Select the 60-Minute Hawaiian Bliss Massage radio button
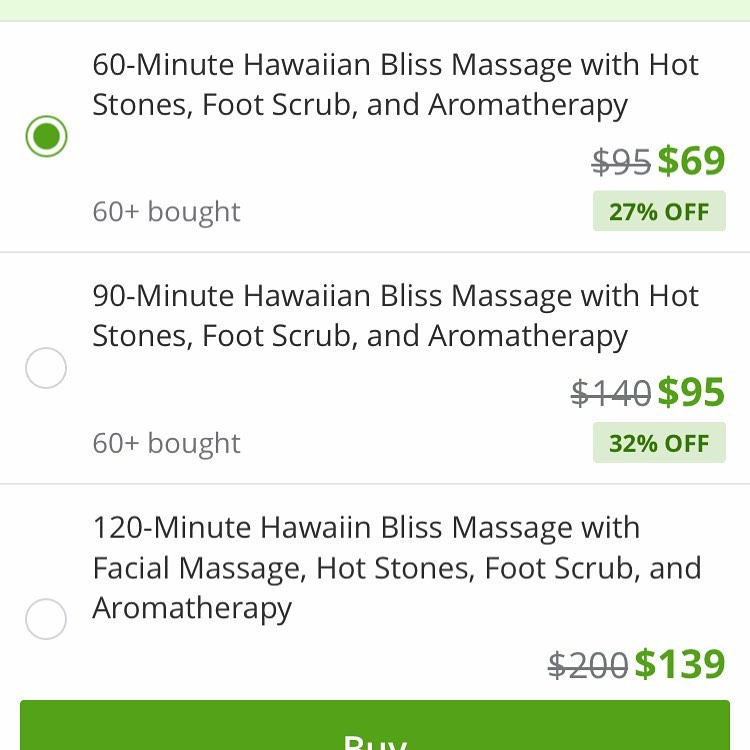750x750 pixels. pyautogui.click(x=46, y=137)
